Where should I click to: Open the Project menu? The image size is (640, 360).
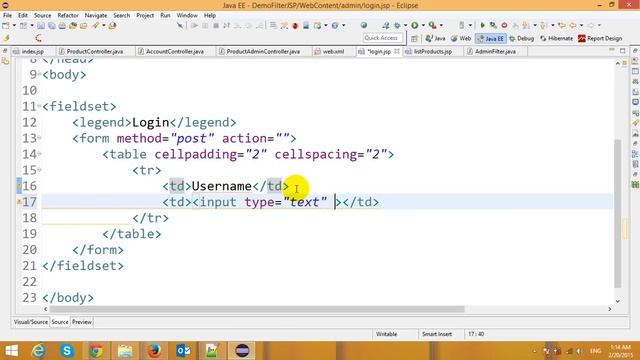click(x=145, y=15)
